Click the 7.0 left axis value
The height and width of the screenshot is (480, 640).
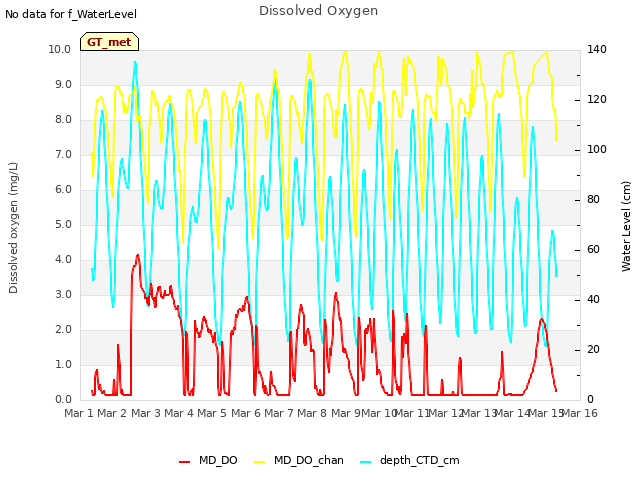tap(63, 155)
